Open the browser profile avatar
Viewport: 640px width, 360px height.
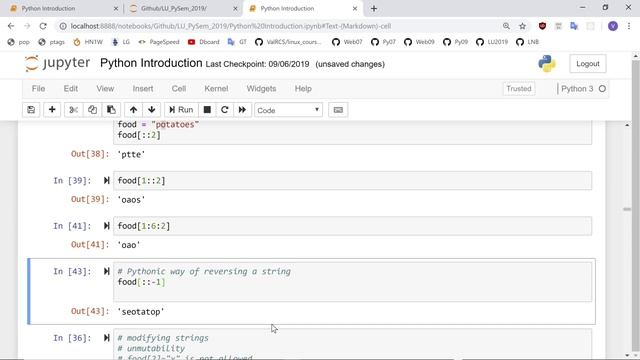coord(613,26)
